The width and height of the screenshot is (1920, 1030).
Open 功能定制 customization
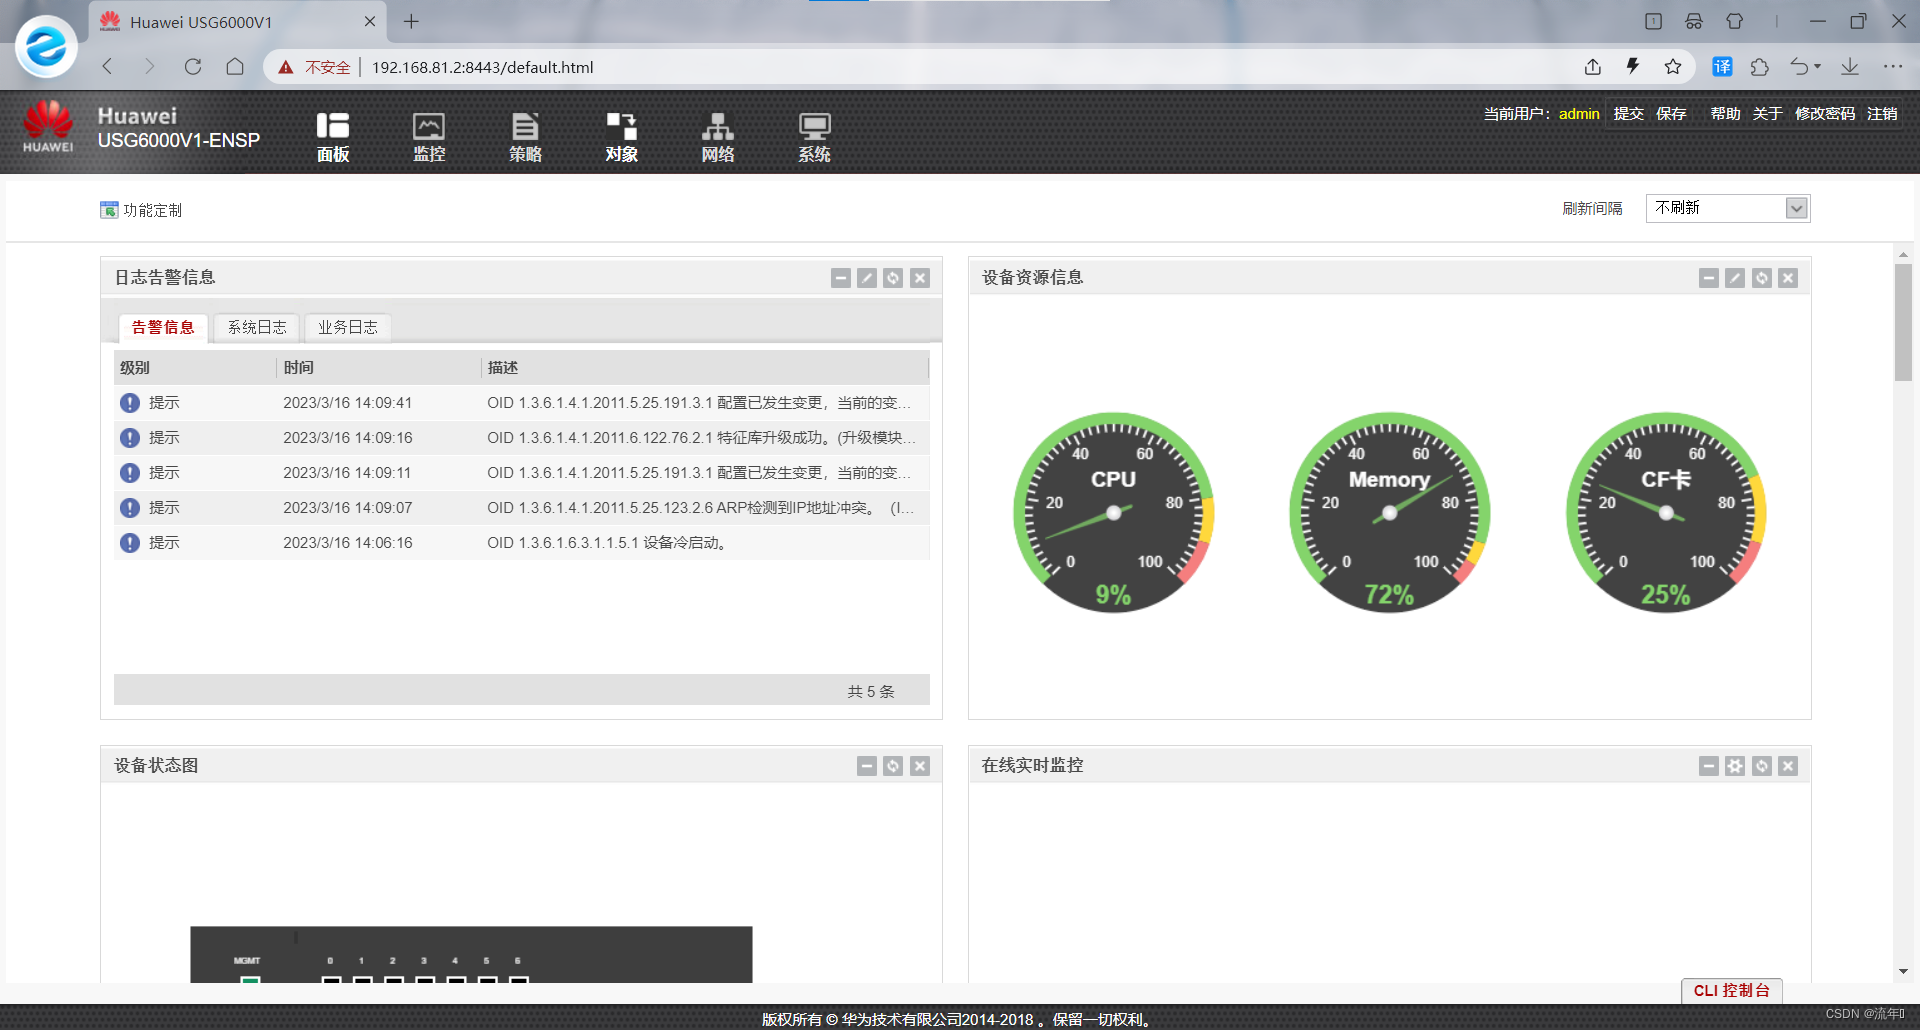point(141,210)
